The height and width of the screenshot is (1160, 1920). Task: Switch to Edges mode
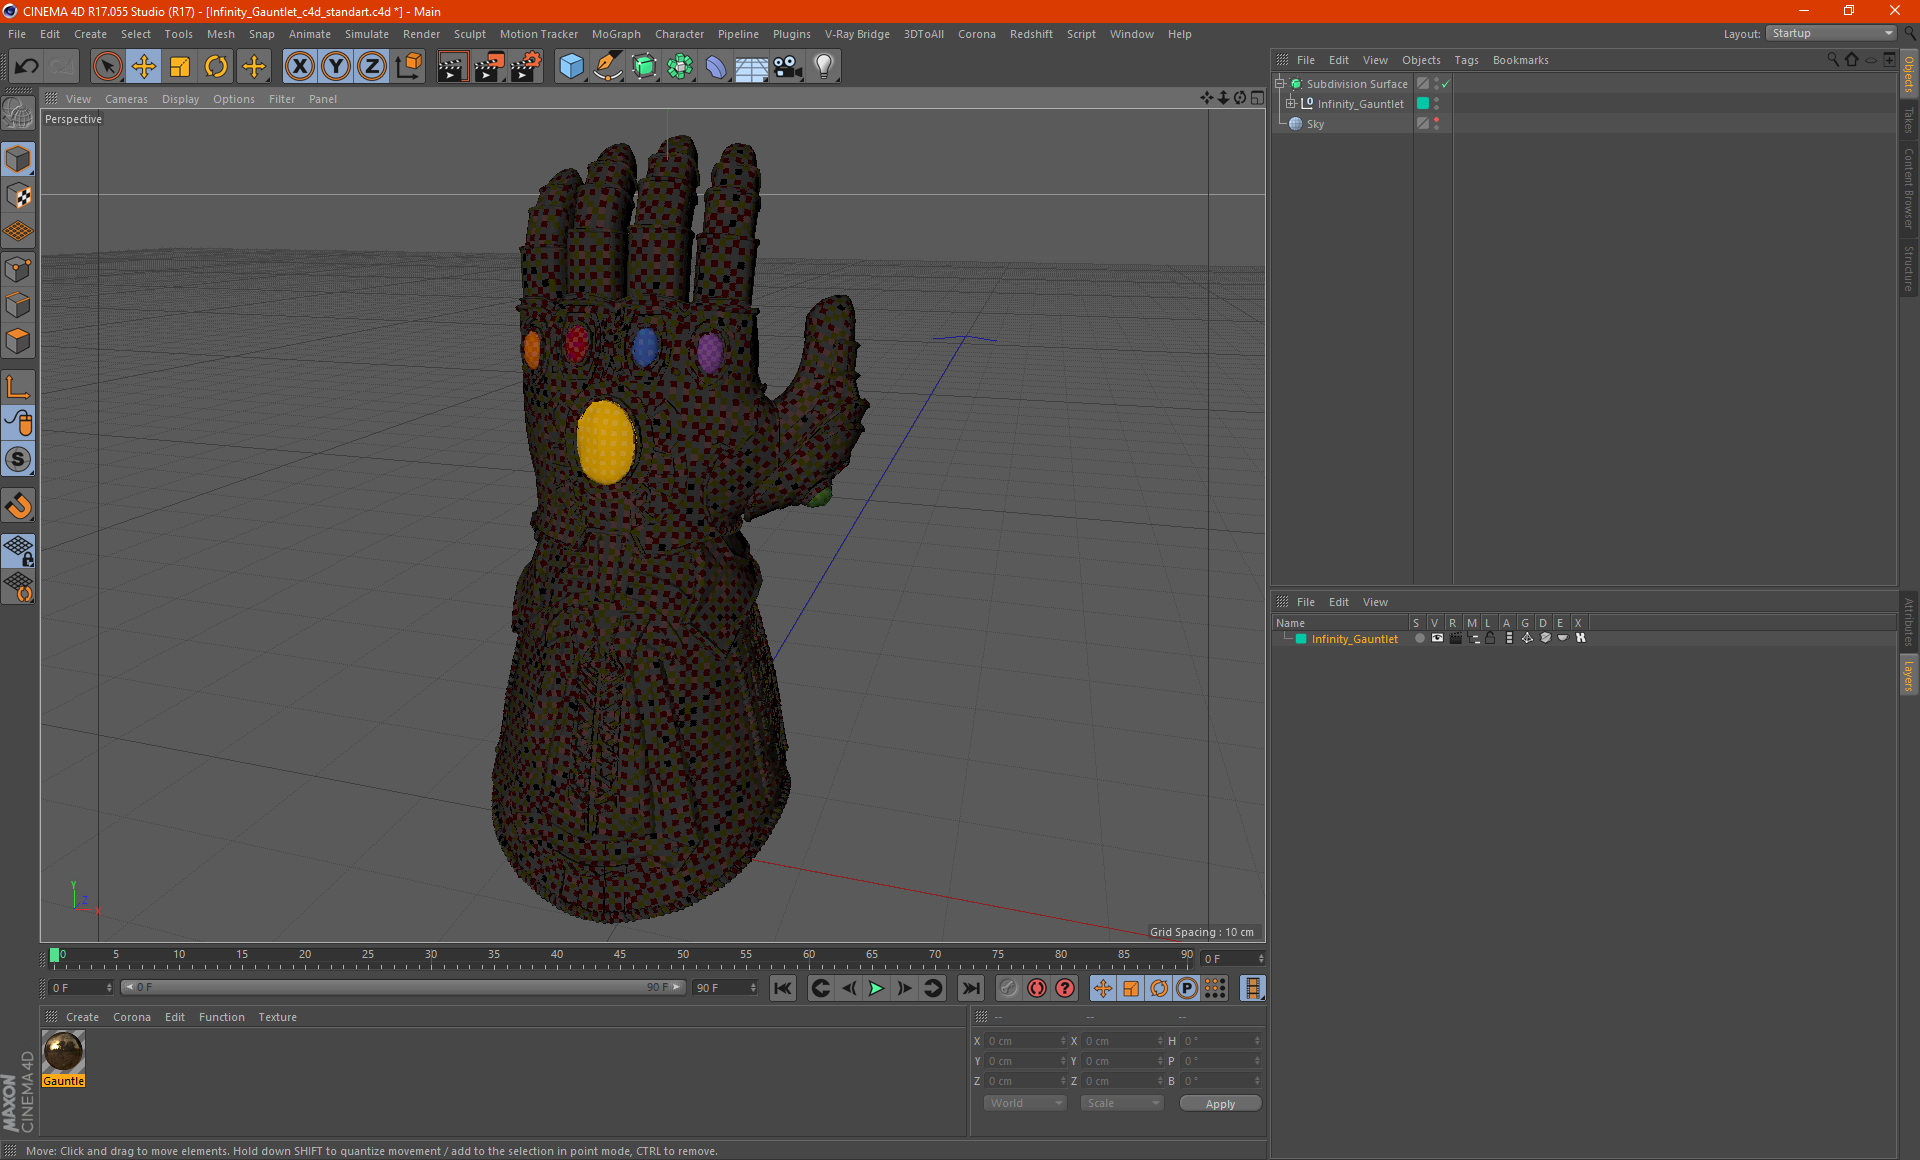pyautogui.click(x=18, y=305)
